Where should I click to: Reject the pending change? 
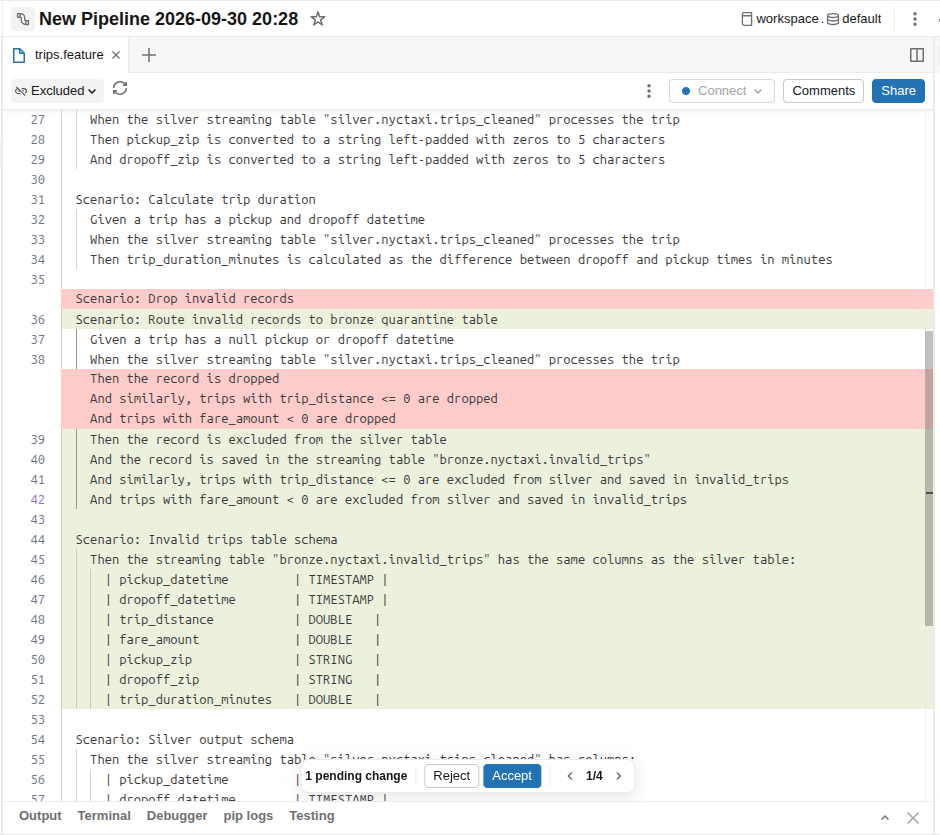(x=451, y=776)
